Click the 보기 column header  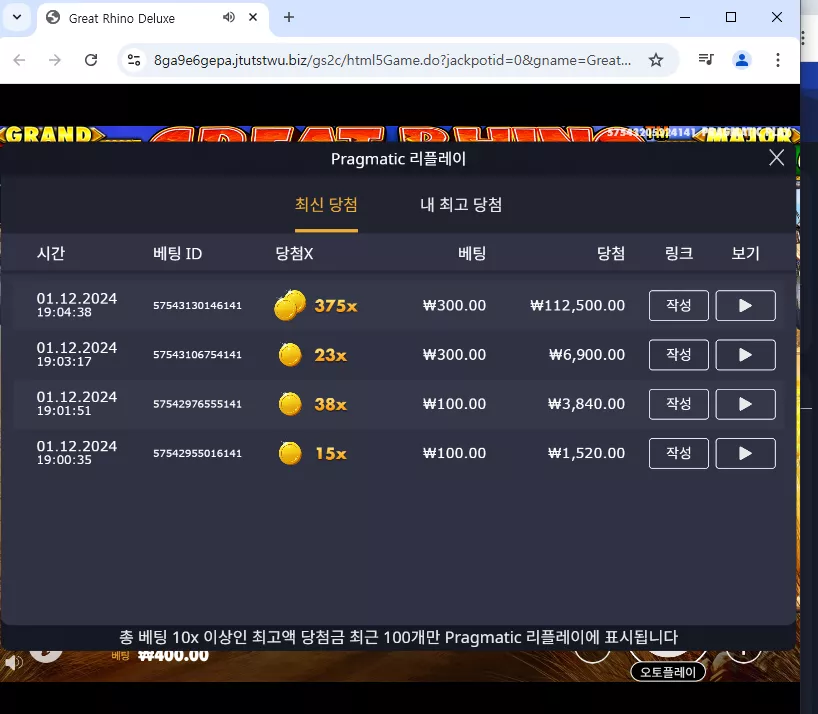point(745,253)
